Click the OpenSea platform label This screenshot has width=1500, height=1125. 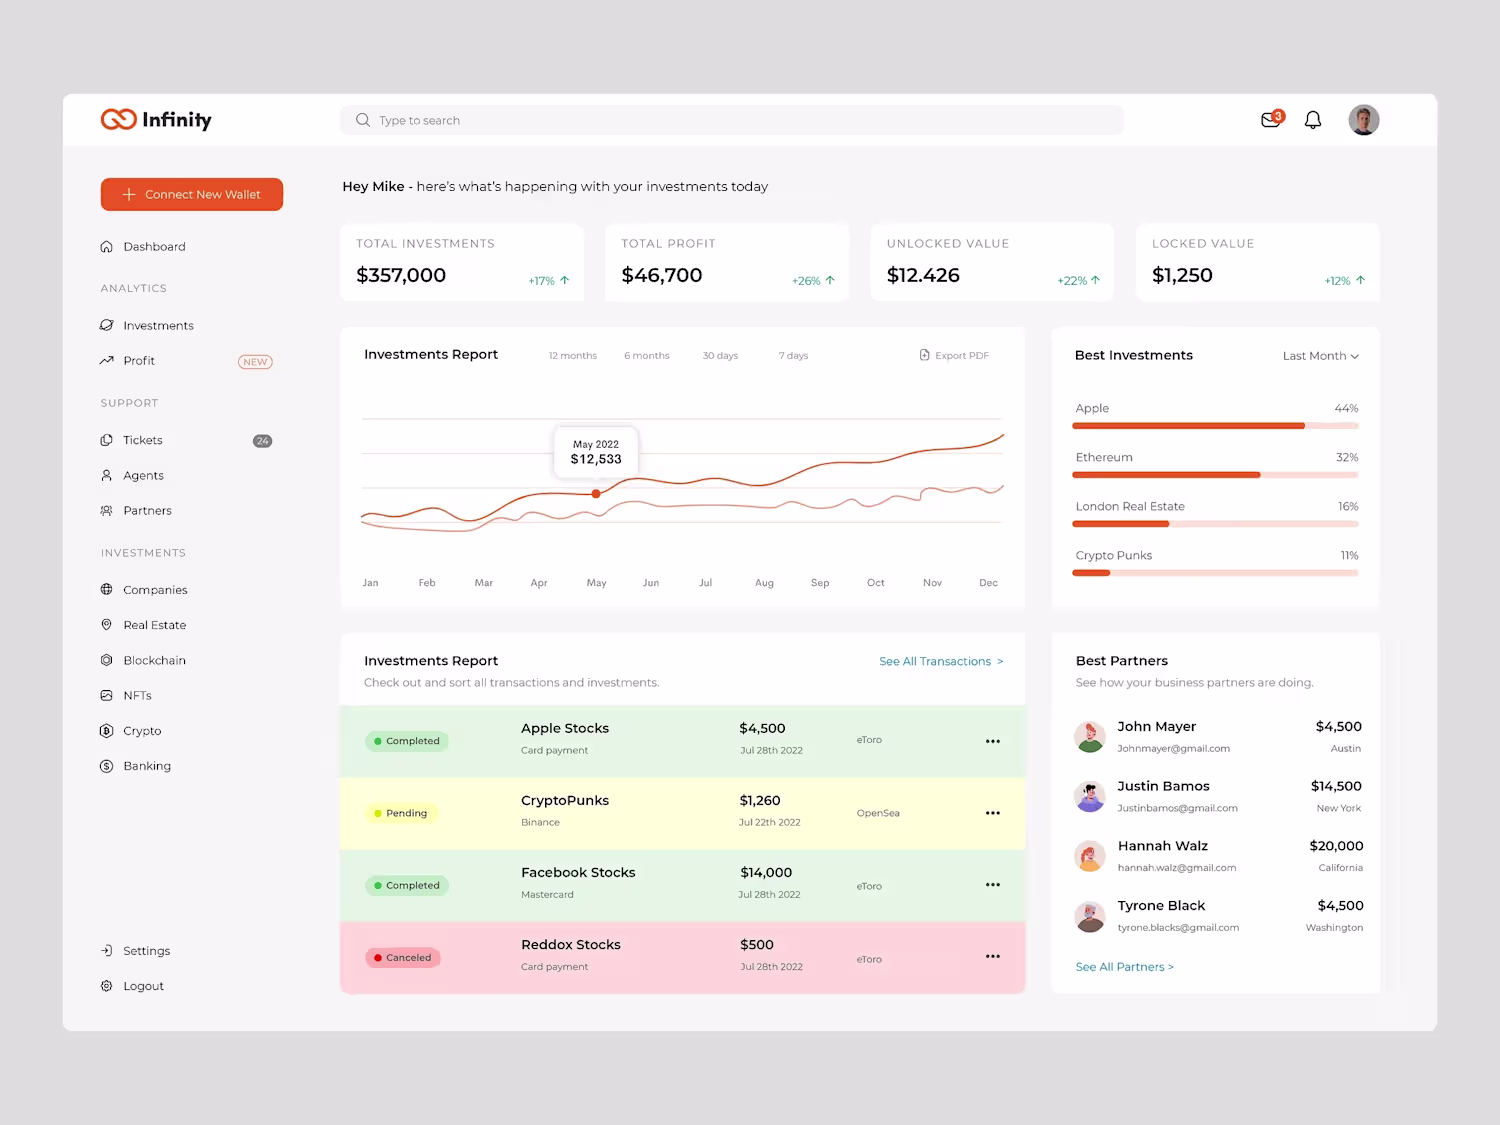(x=878, y=813)
